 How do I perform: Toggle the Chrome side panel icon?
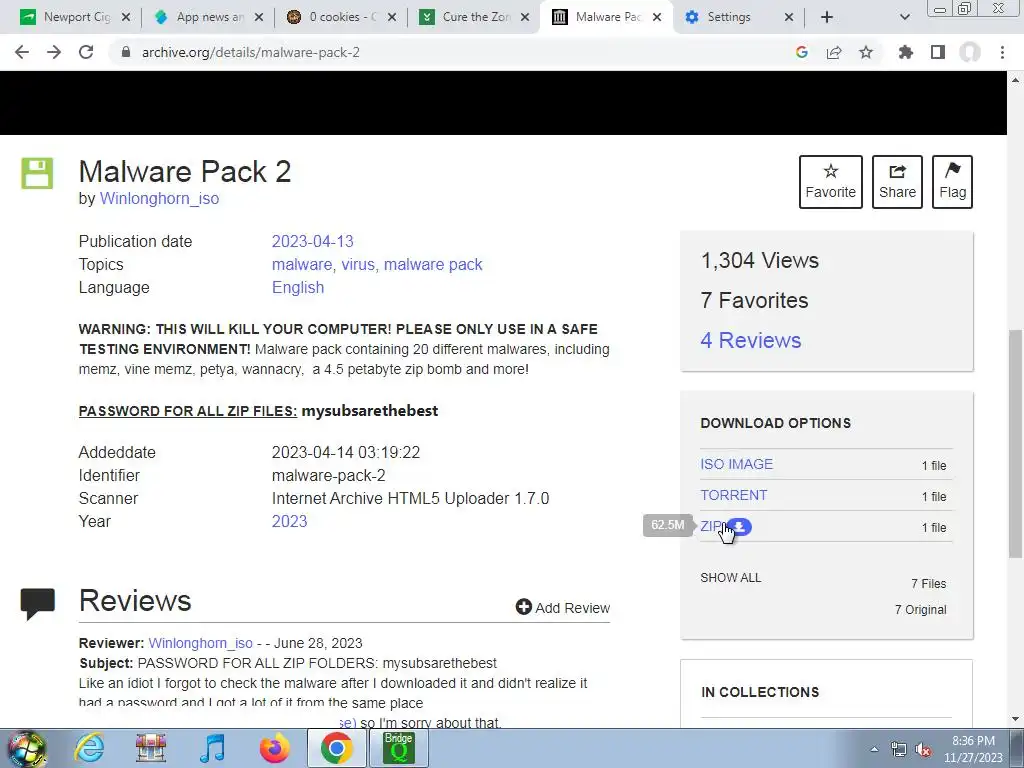pyautogui.click(x=938, y=52)
